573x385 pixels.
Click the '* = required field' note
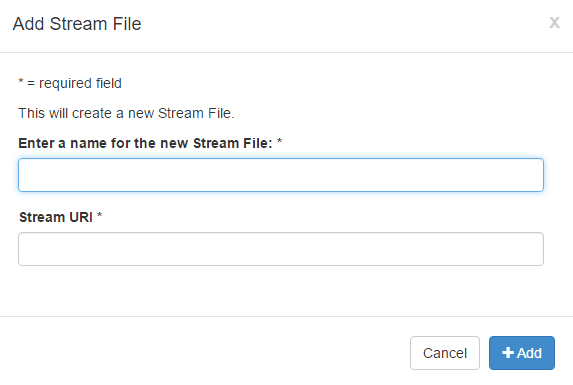coord(70,83)
